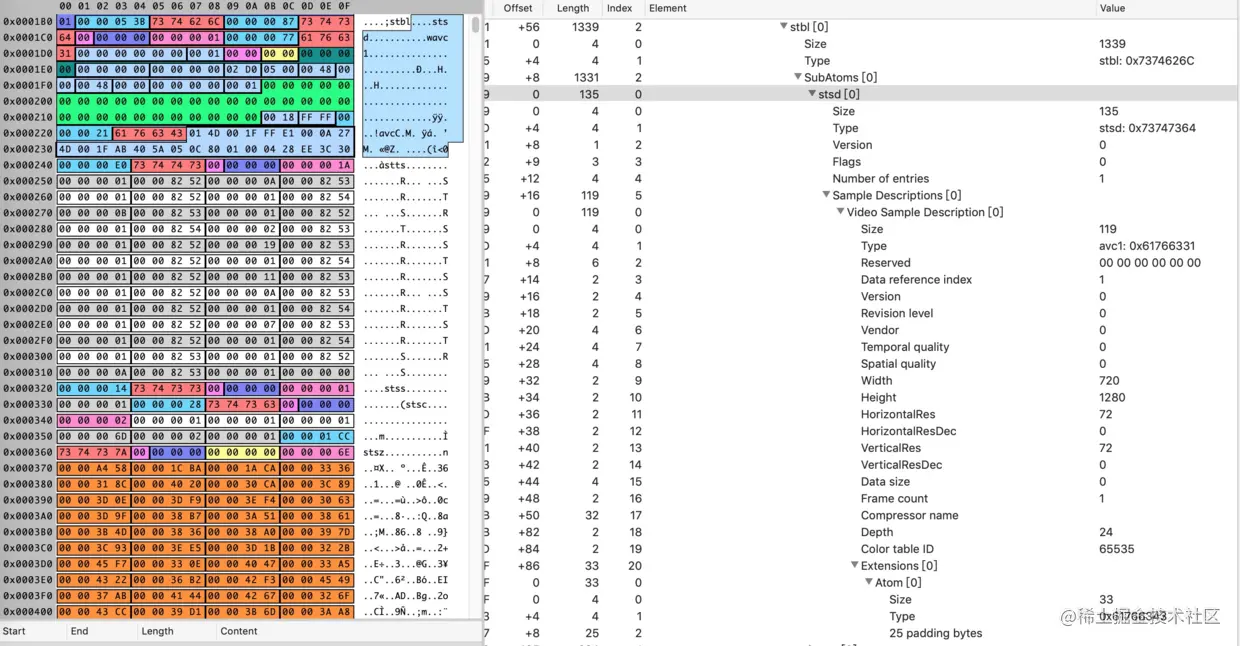Collapse the SubAtoms [0] node
Screen dimensions: 1240x646
(x=798, y=77)
